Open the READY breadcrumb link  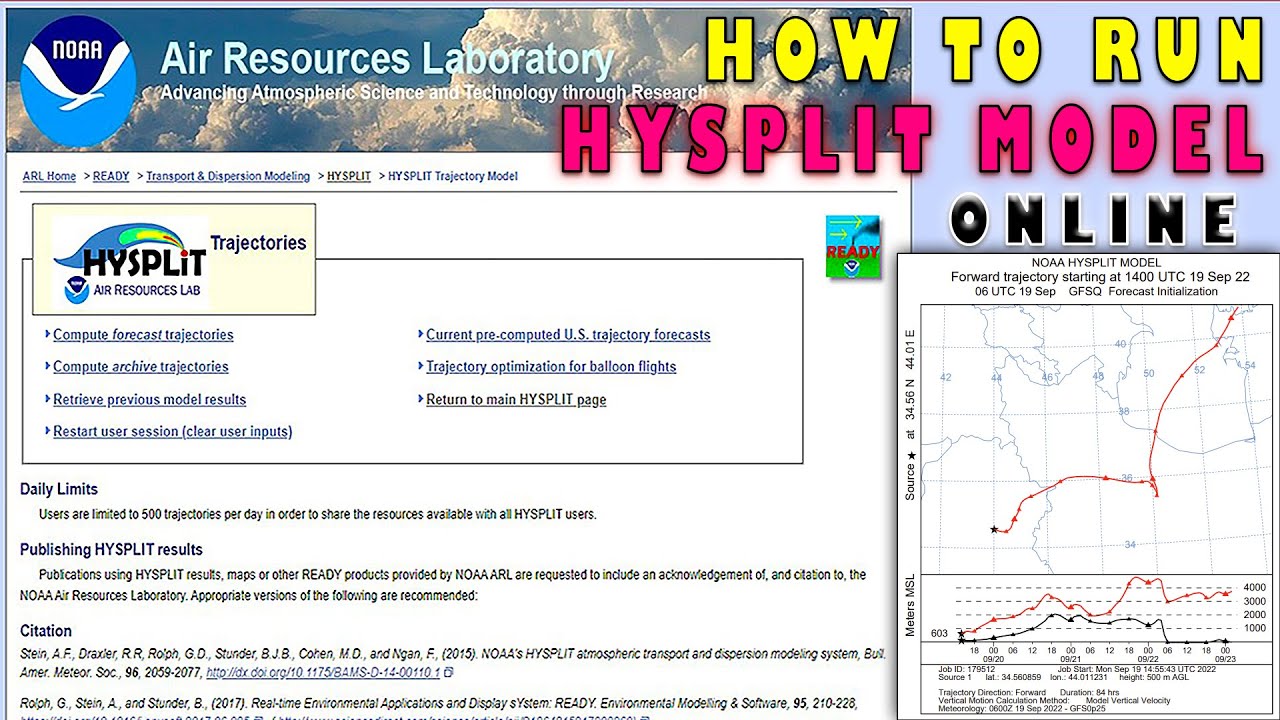pos(111,176)
